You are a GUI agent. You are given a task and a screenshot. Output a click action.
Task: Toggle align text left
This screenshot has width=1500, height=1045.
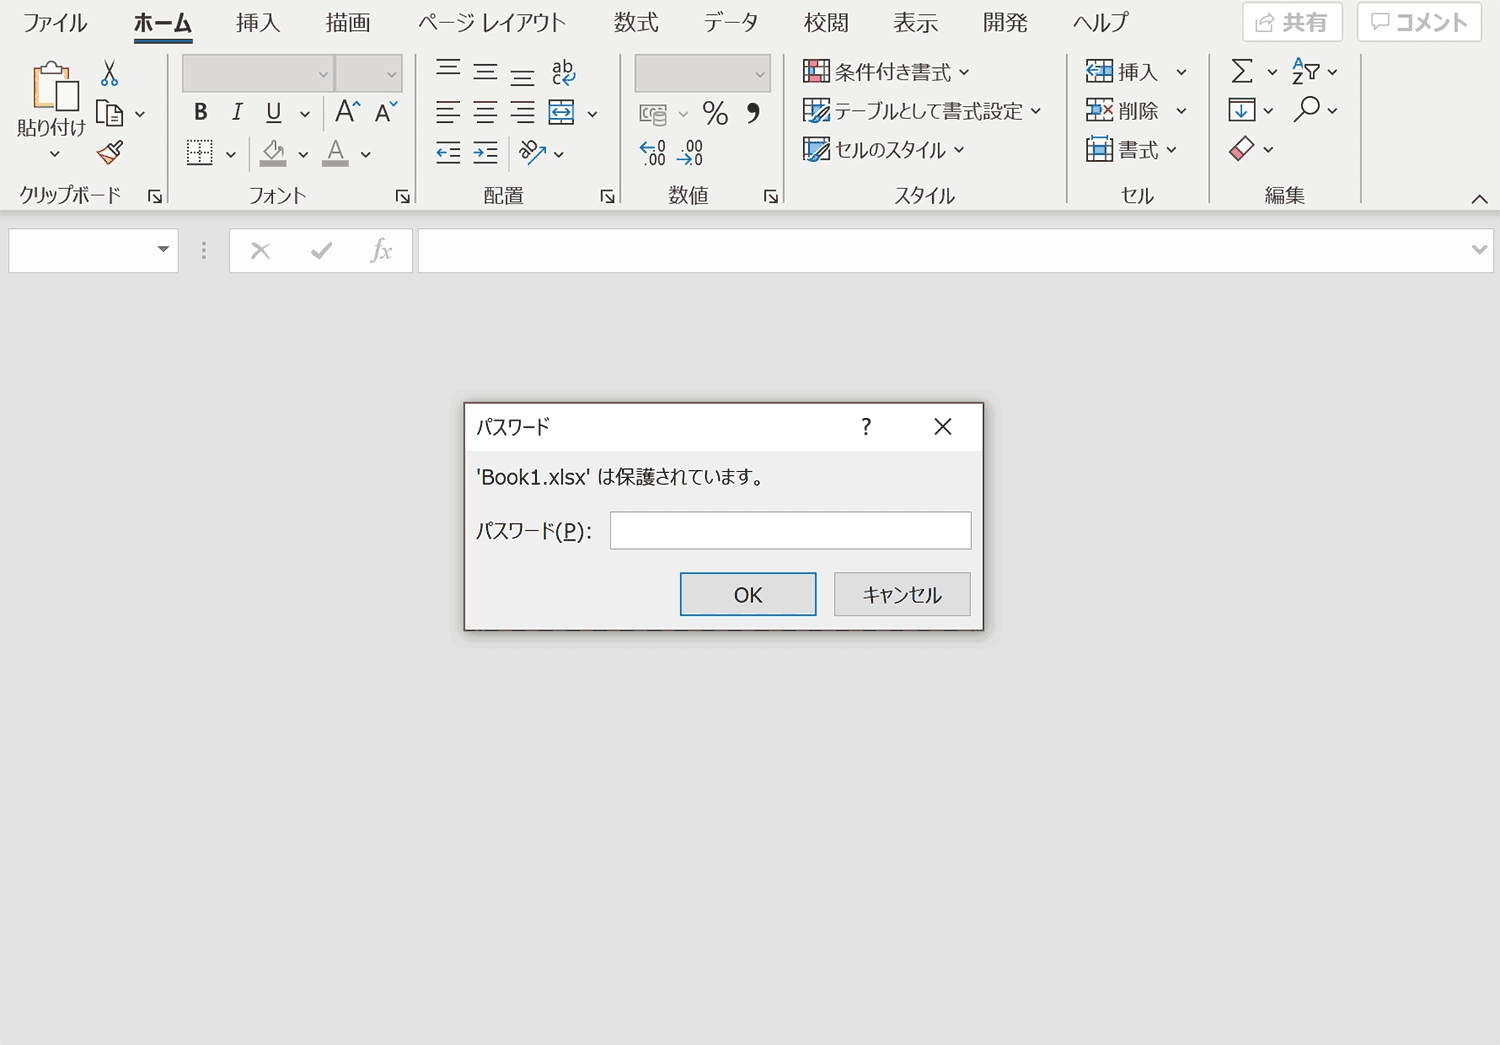[x=448, y=113]
